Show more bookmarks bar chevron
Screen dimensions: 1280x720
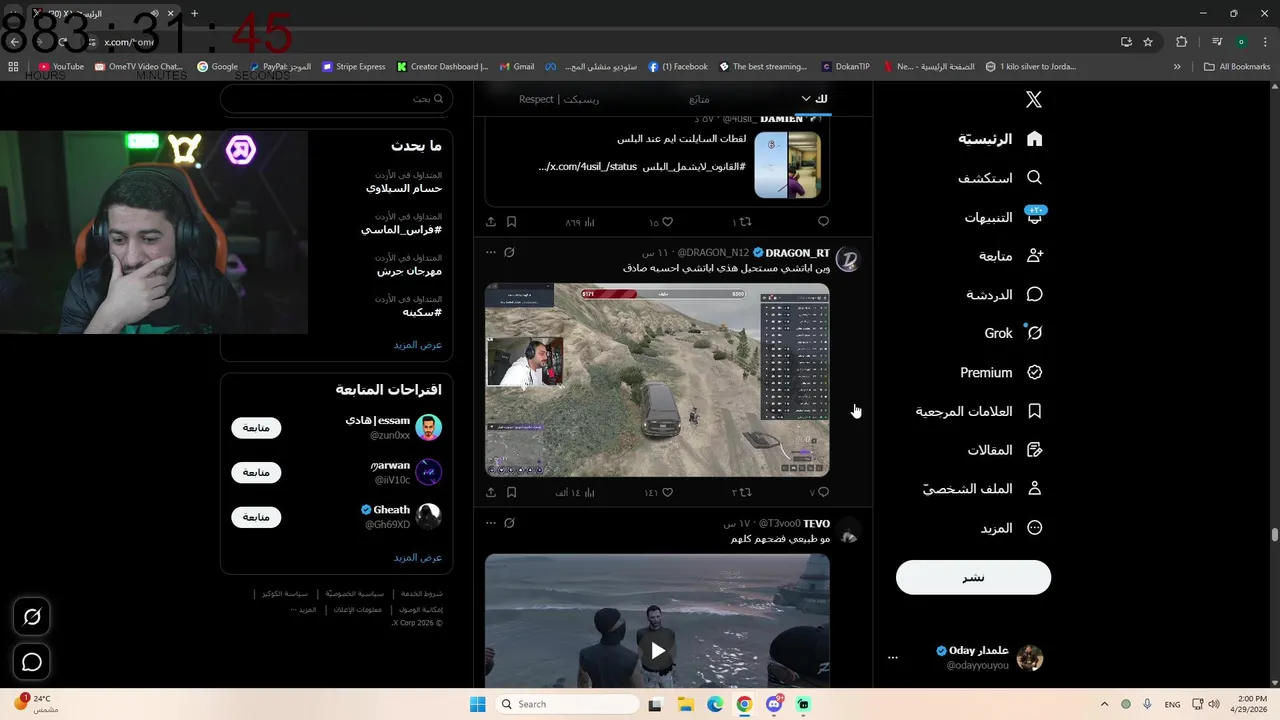tap(1177, 67)
